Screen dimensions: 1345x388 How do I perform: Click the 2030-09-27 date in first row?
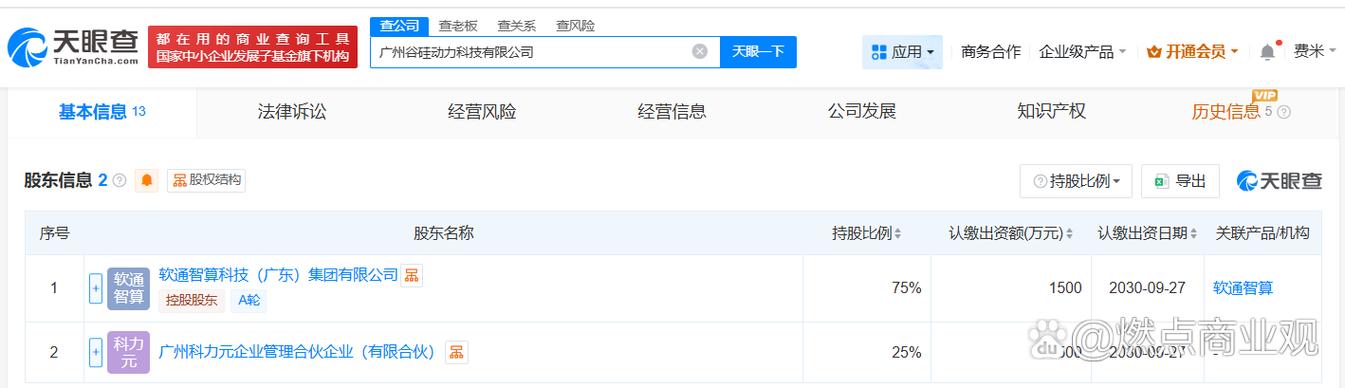[x=1147, y=288]
